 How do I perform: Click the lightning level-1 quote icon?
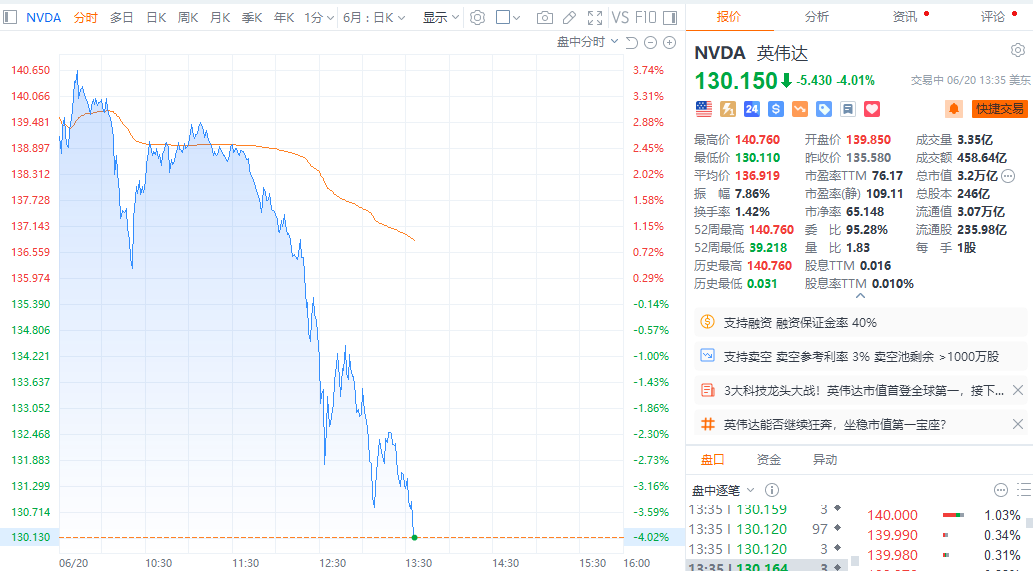(x=728, y=109)
